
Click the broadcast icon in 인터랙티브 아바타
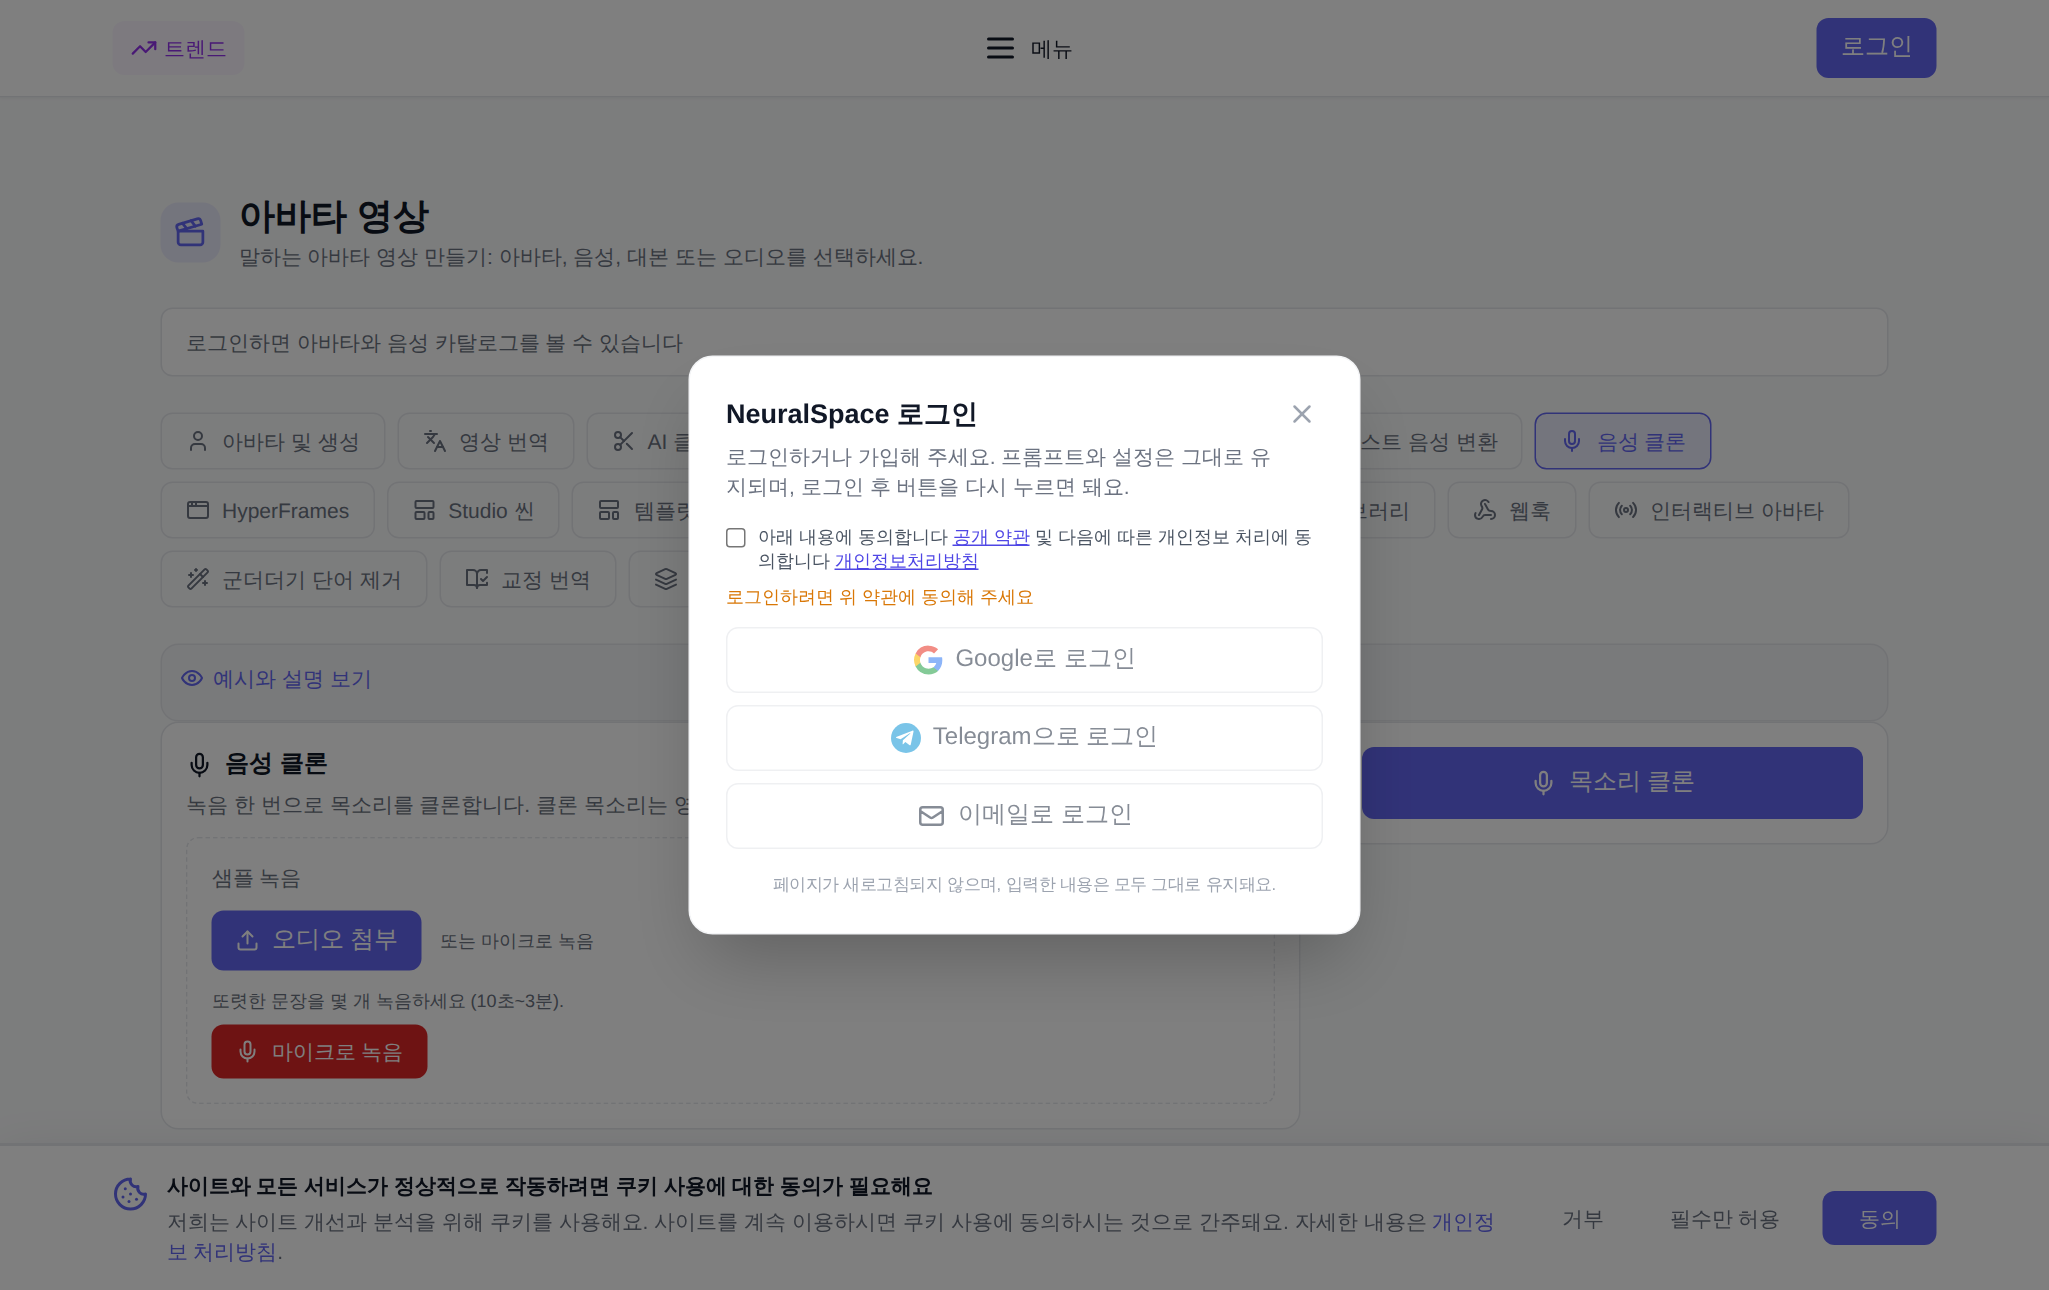pyautogui.click(x=1626, y=510)
